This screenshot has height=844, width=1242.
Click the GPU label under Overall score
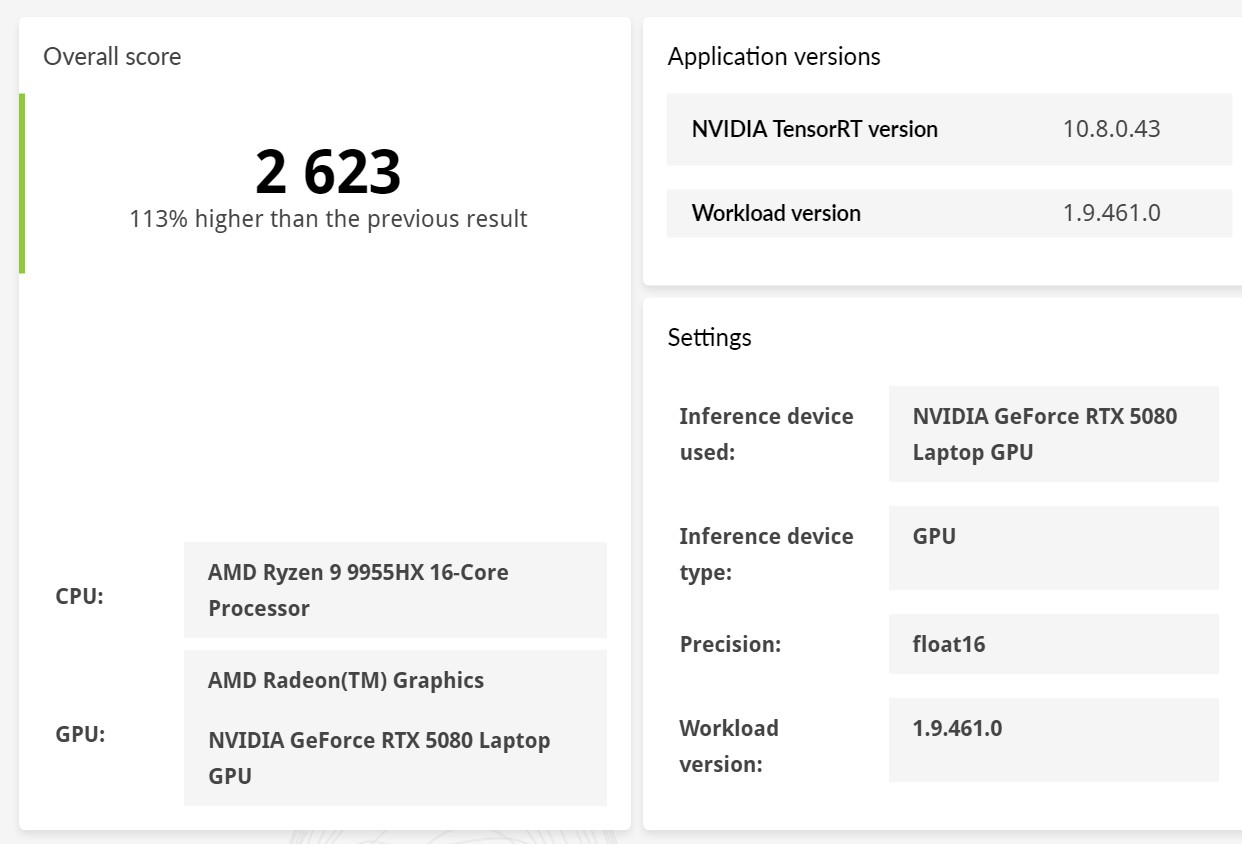(81, 735)
